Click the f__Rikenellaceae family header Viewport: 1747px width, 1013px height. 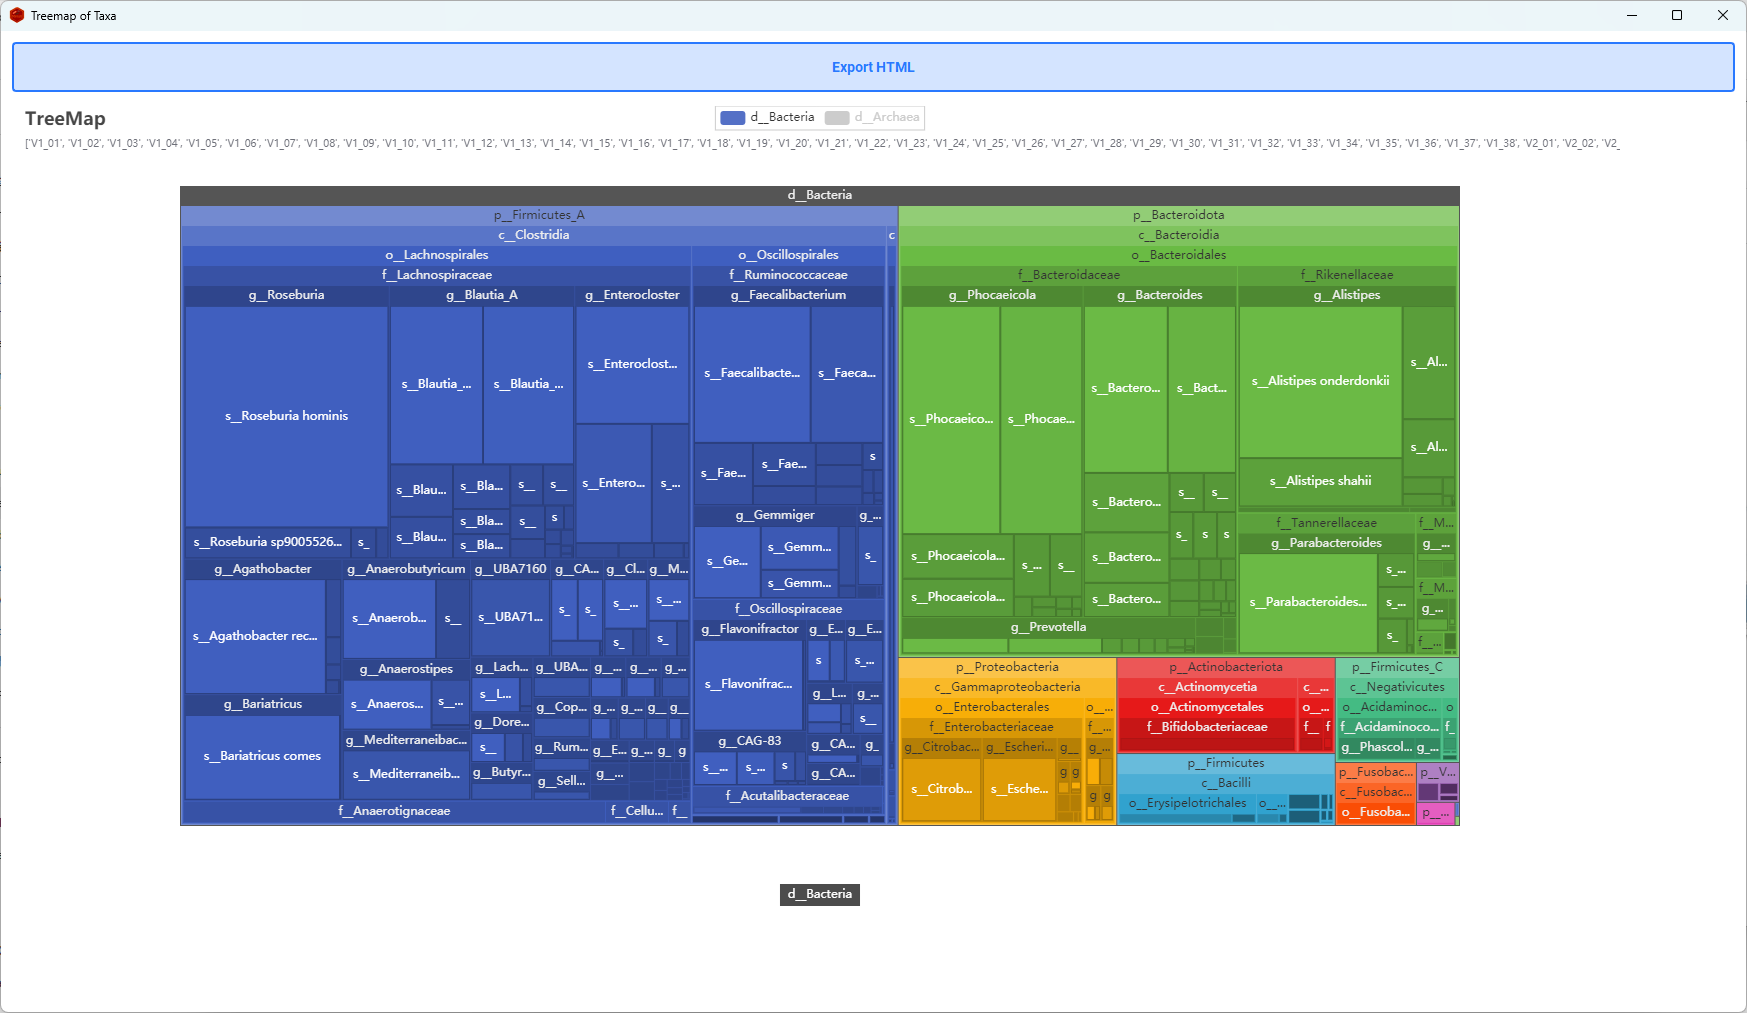[1347, 275]
